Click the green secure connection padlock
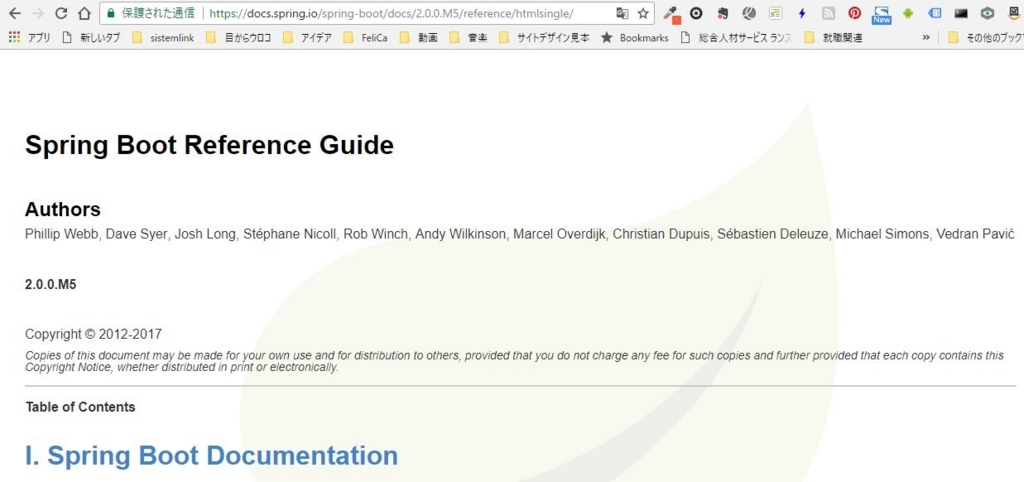The width and height of the screenshot is (1024, 482). tap(110, 12)
